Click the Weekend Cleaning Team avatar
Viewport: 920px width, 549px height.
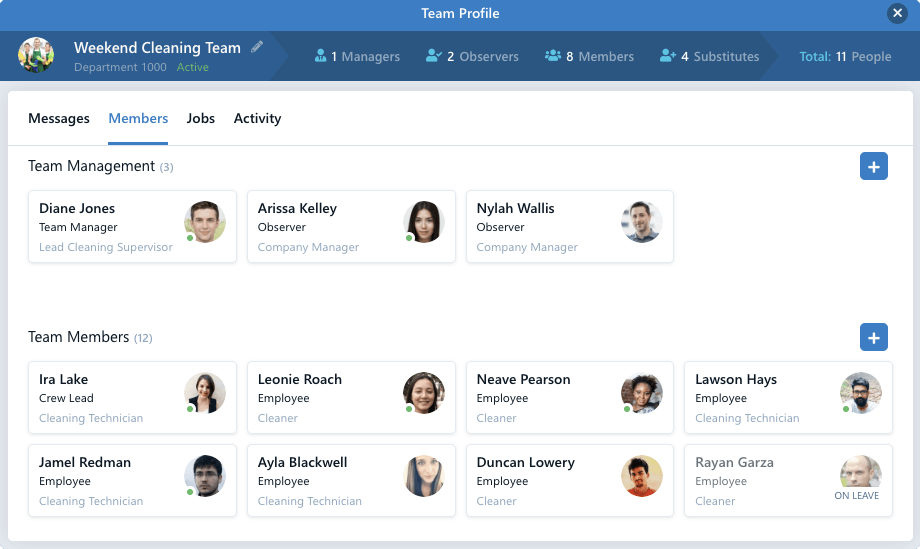click(36, 56)
